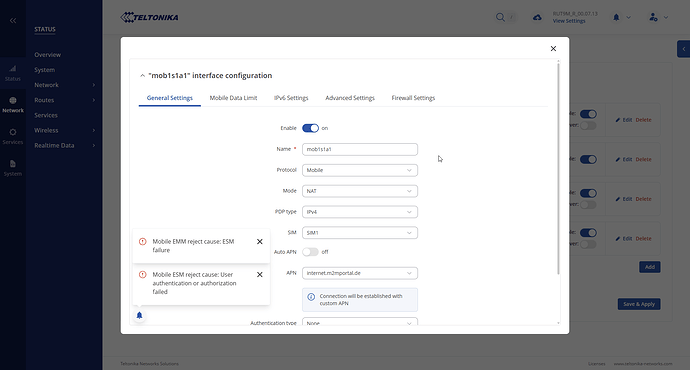Toggle first interface row enable switch
Screen dimensions: 690x370
tap(588, 114)
